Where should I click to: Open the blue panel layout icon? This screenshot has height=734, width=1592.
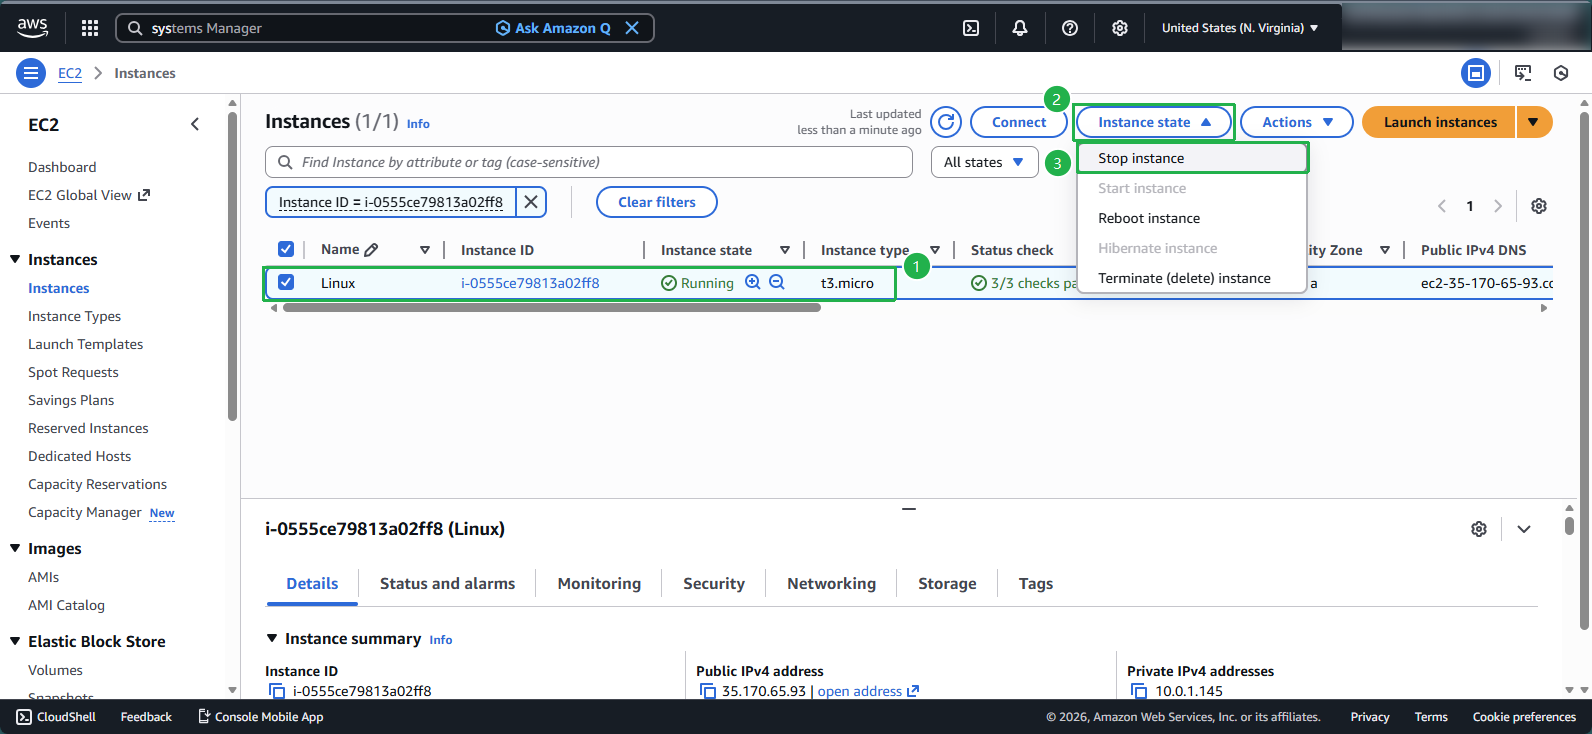coord(1476,73)
